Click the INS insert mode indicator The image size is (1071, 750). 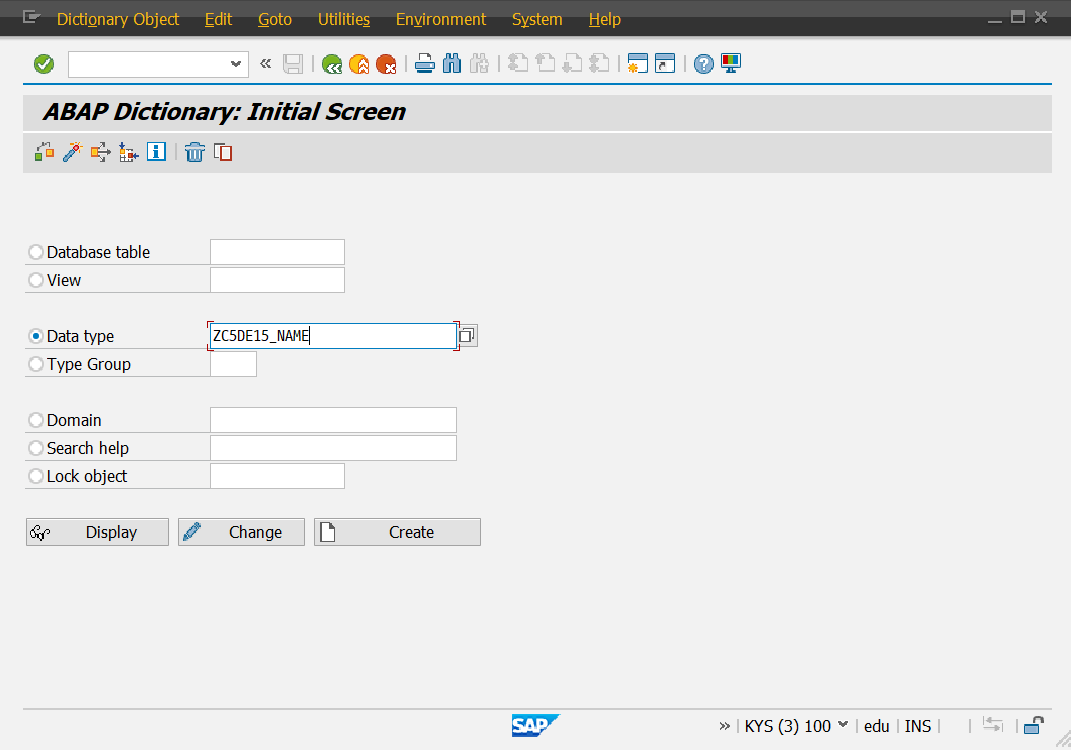pos(918,726)
